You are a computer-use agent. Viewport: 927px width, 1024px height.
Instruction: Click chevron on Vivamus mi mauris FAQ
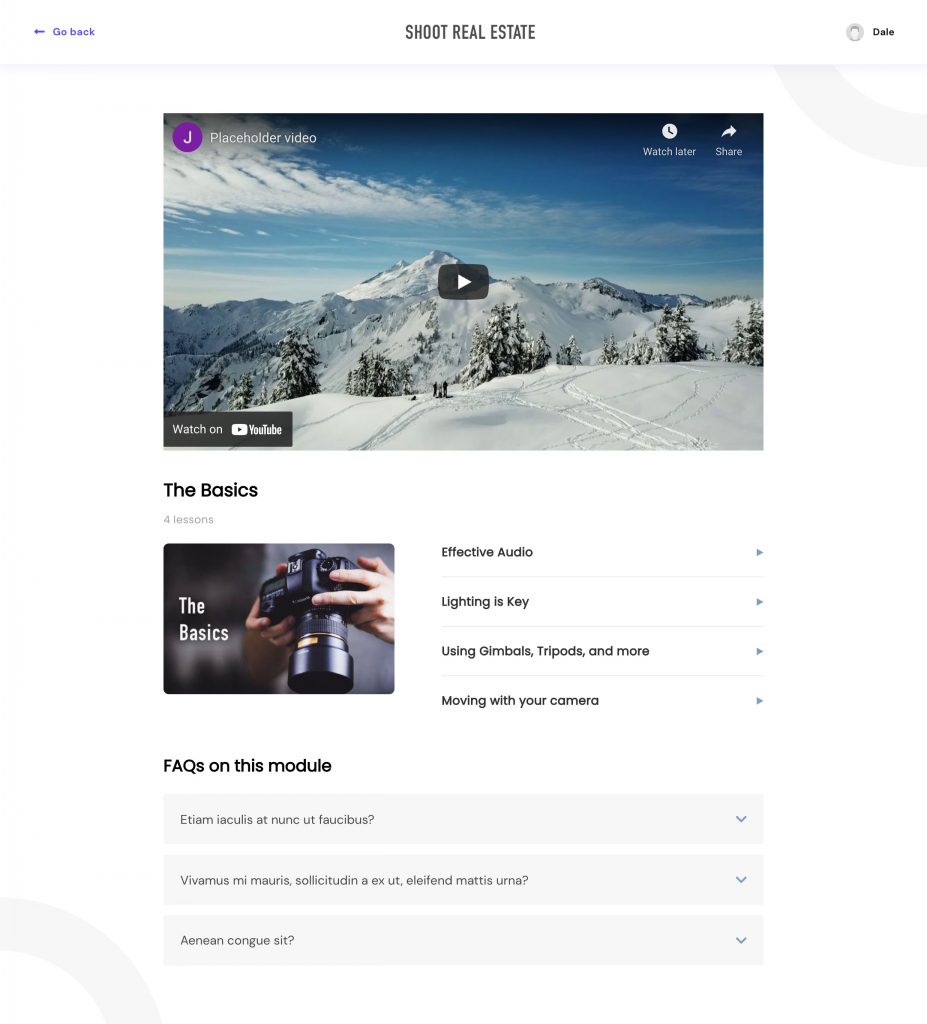[x=741, y=880]
